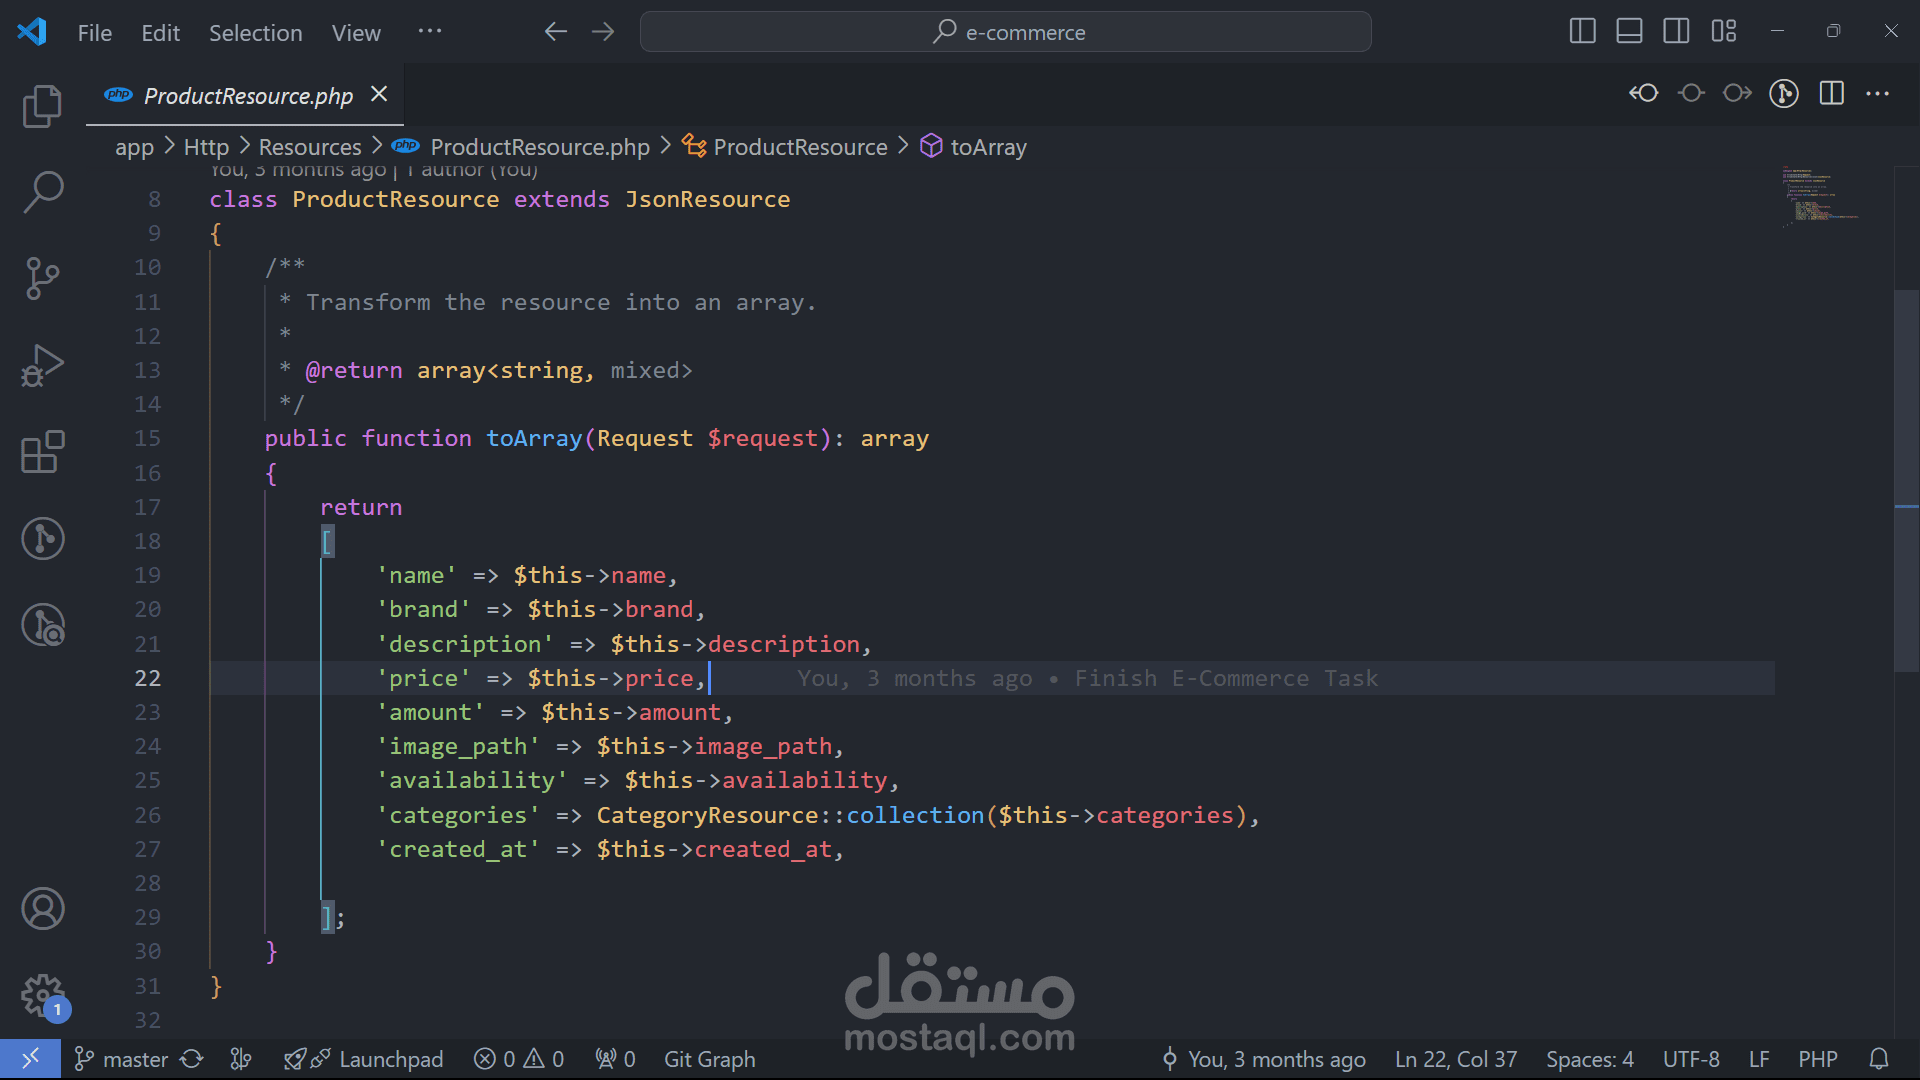Open Git Graph from status bar
Screen dimensions: 1920x1080
click(x=709, y=1059)
